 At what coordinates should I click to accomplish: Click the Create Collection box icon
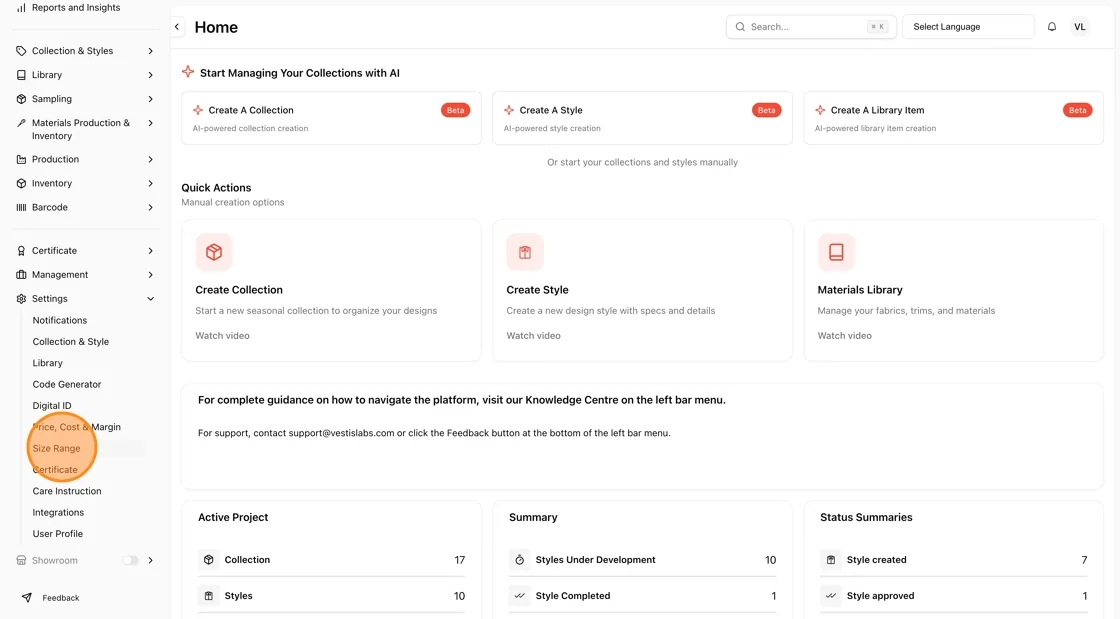214,252
